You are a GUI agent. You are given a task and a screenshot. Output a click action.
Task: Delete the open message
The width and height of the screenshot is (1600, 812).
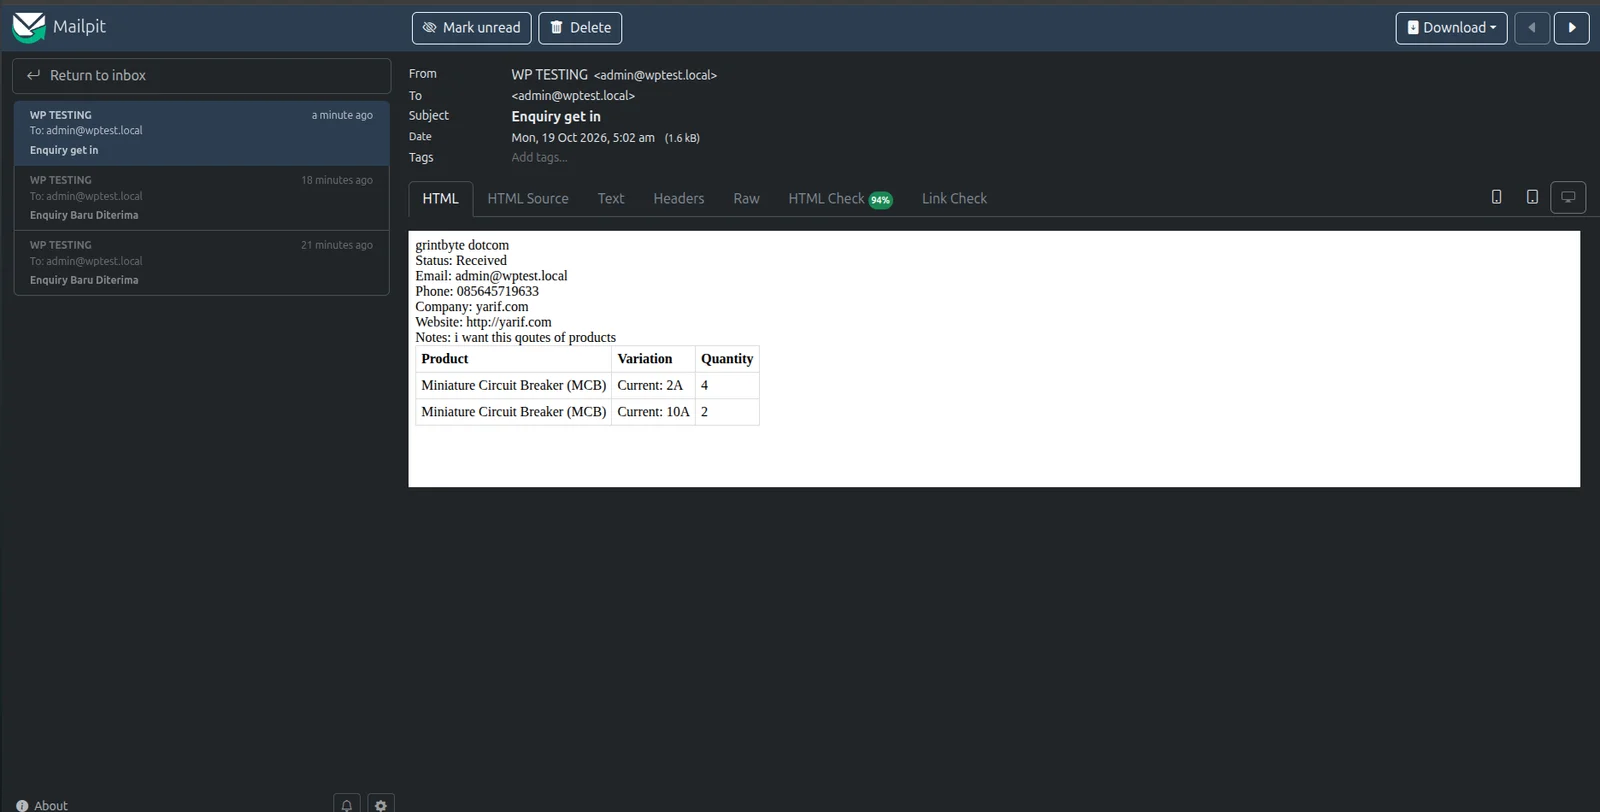click(580, 28)
